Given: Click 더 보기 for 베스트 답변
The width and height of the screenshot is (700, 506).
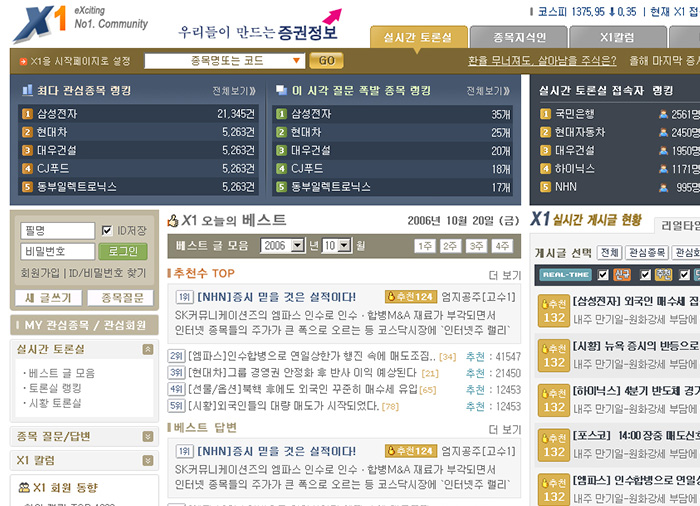Looking at the screenshot, I should (505, 429).
